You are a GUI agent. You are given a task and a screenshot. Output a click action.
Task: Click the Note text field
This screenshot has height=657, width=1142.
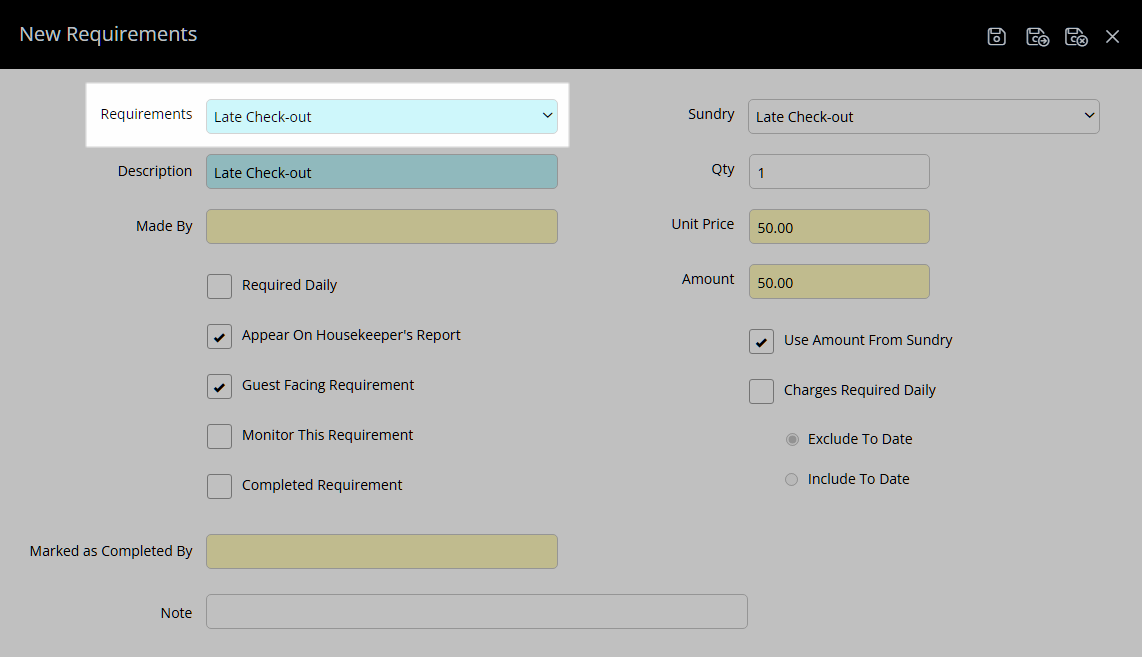pyautogui.click(x=476, y=612)
